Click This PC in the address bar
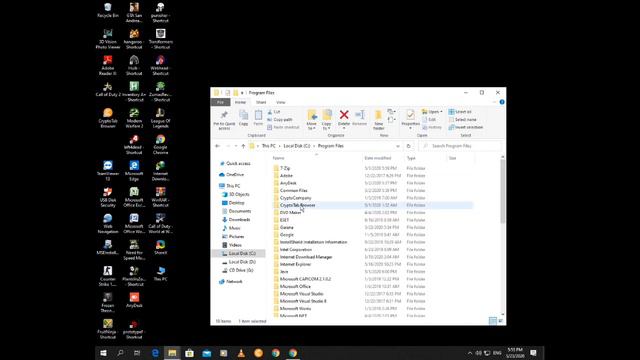 click(x=268, y=146)
